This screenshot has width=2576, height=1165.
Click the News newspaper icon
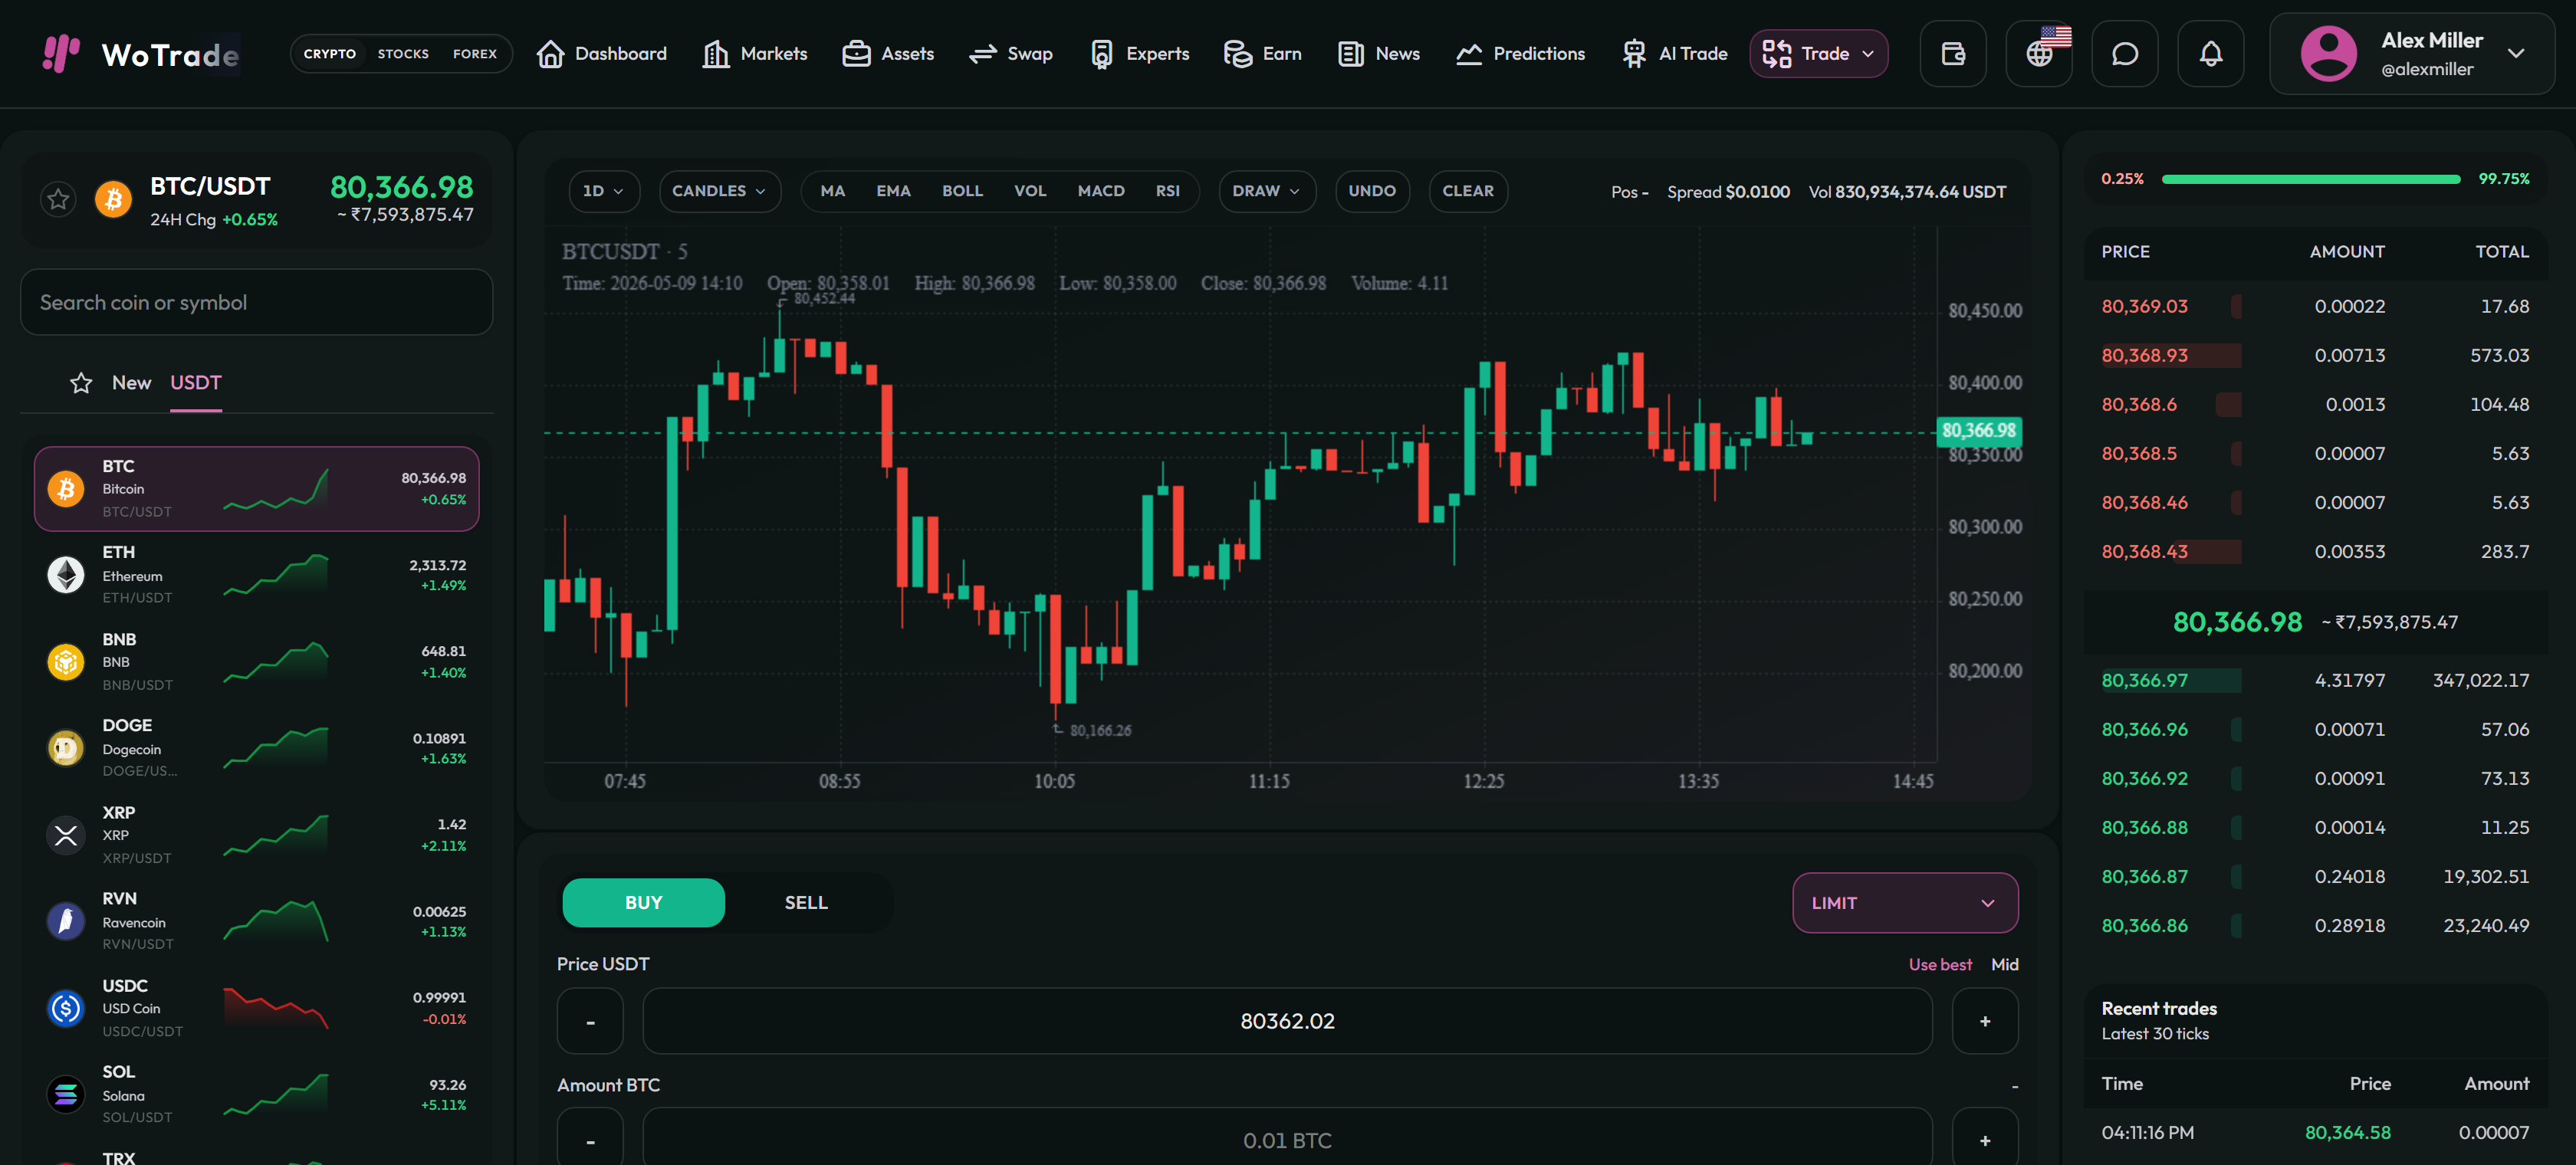click(x=1351, y=54)
